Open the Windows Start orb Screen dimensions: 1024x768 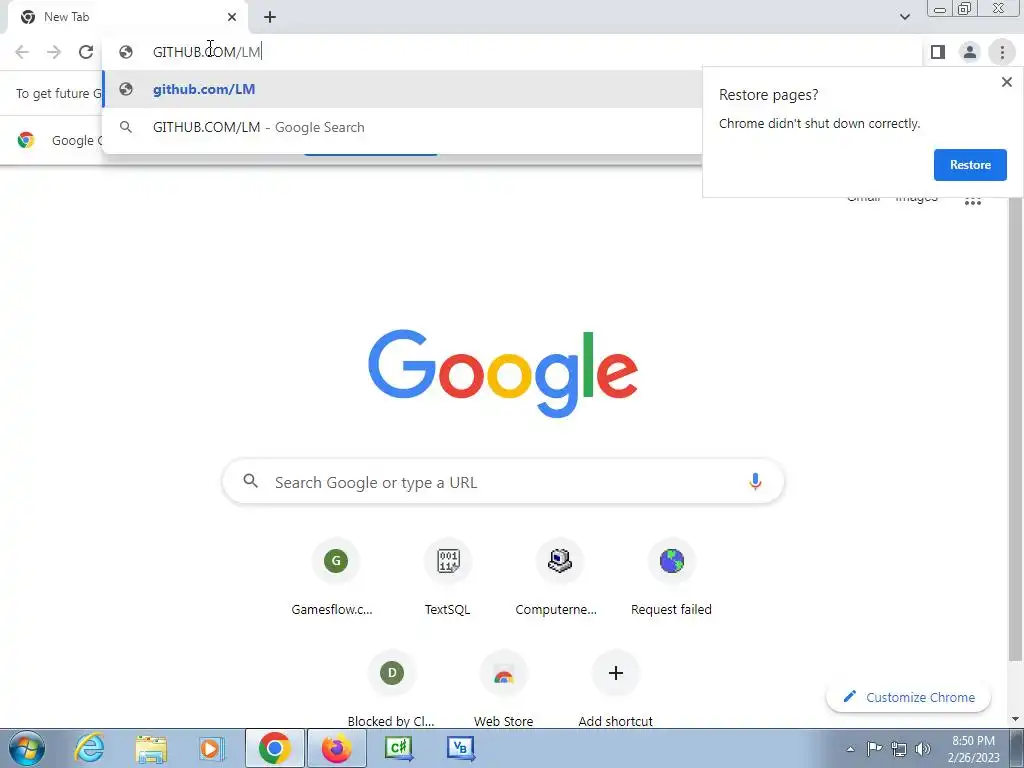[x=26, y=748]
